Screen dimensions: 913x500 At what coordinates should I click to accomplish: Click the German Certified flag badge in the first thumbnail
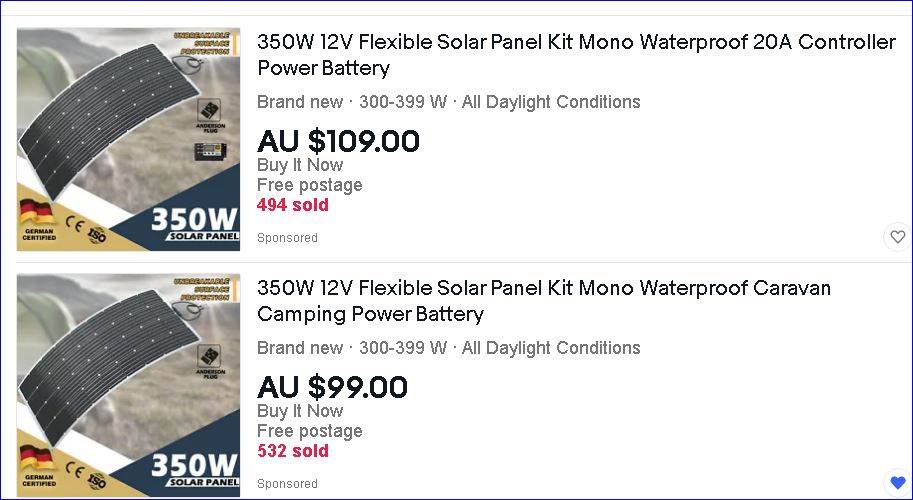36,219
